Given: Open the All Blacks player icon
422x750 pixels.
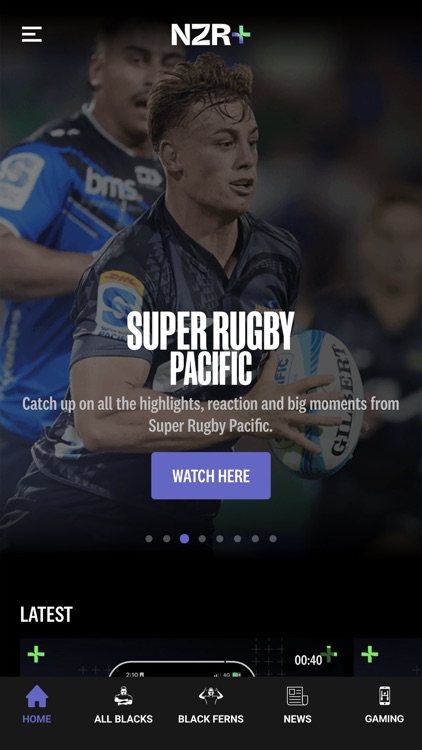Looking at the screenshot, I should point(123,696).
